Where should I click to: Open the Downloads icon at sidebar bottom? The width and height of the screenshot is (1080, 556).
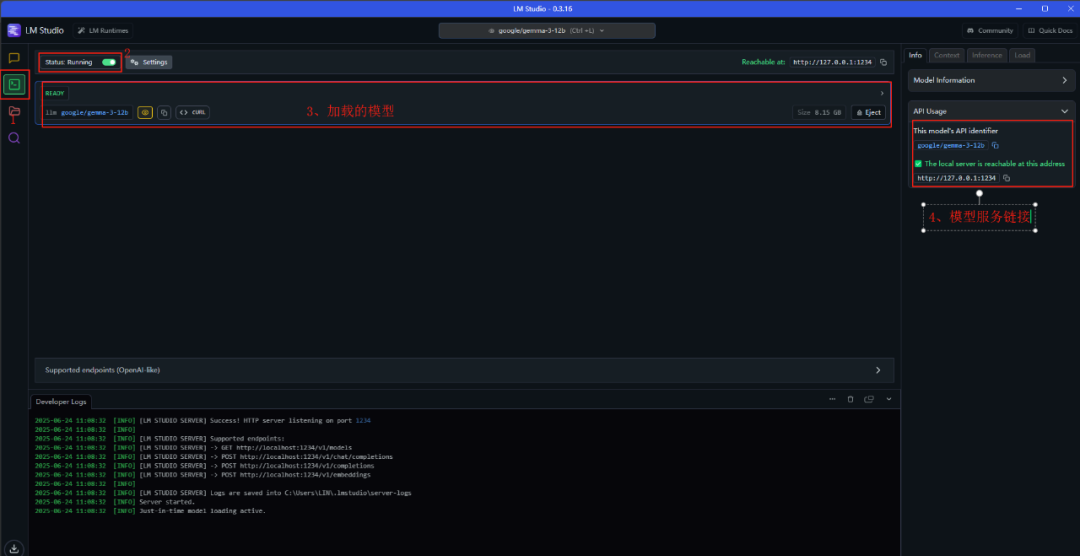pyautogui.click(x=14, y=548)
